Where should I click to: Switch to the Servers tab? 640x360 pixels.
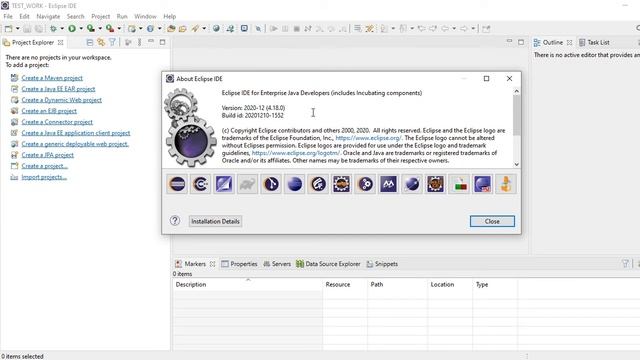277,264
